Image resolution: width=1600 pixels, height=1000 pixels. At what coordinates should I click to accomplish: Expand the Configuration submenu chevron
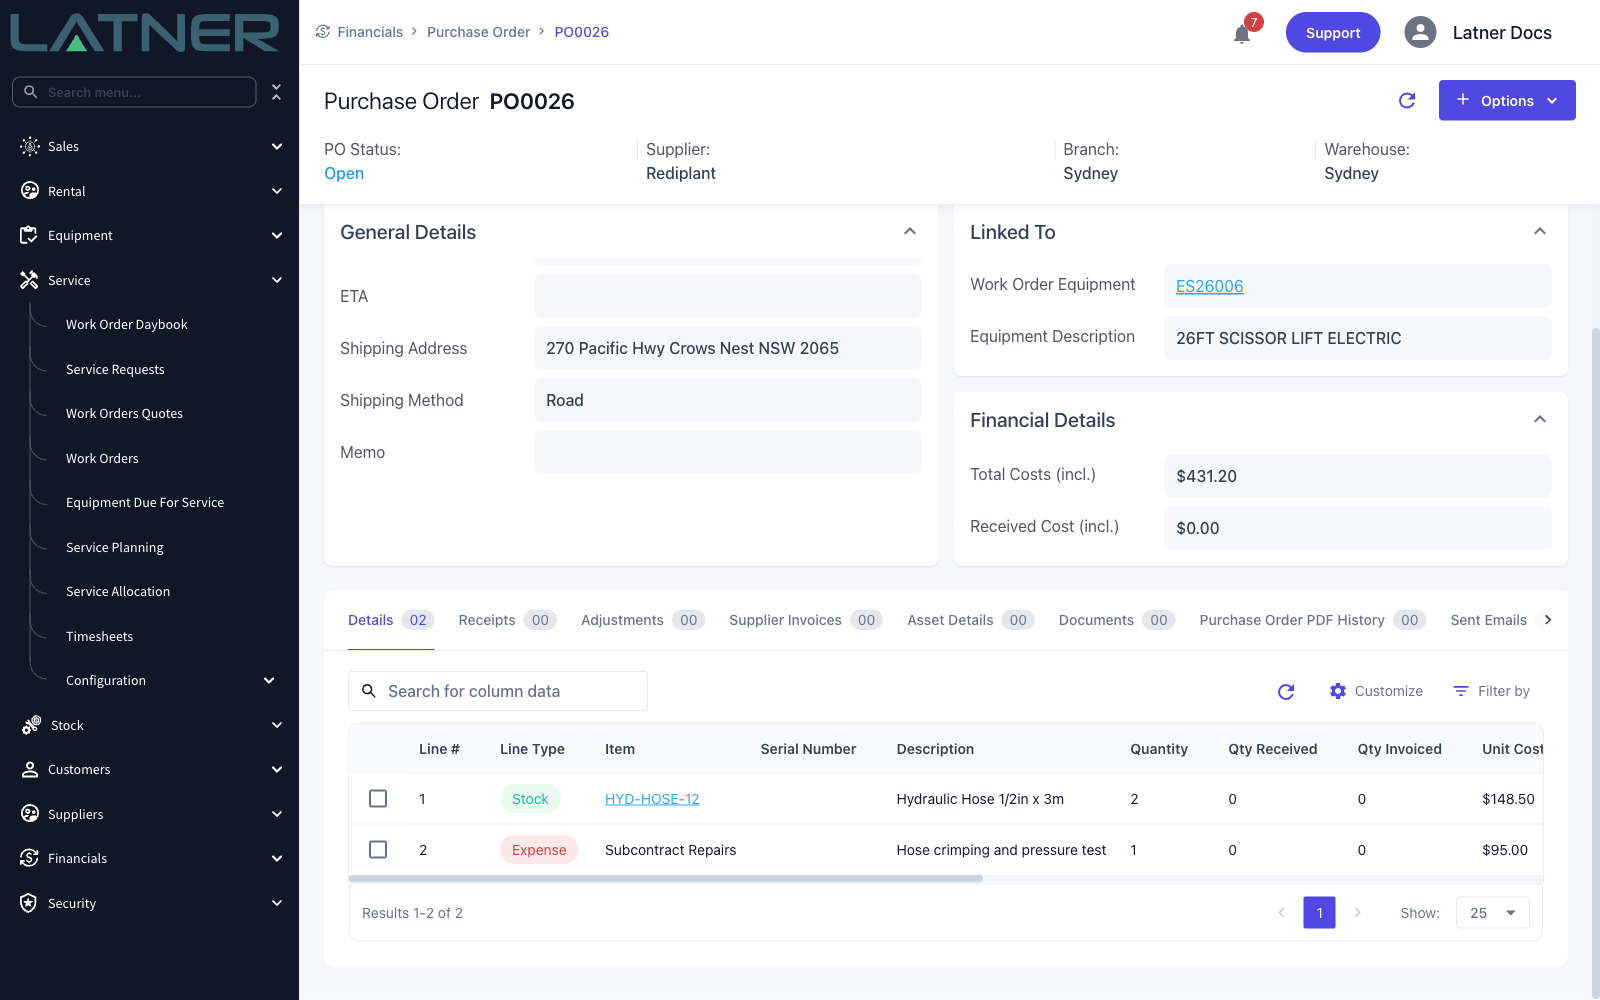pyautogui.click(x=269, y=680)
